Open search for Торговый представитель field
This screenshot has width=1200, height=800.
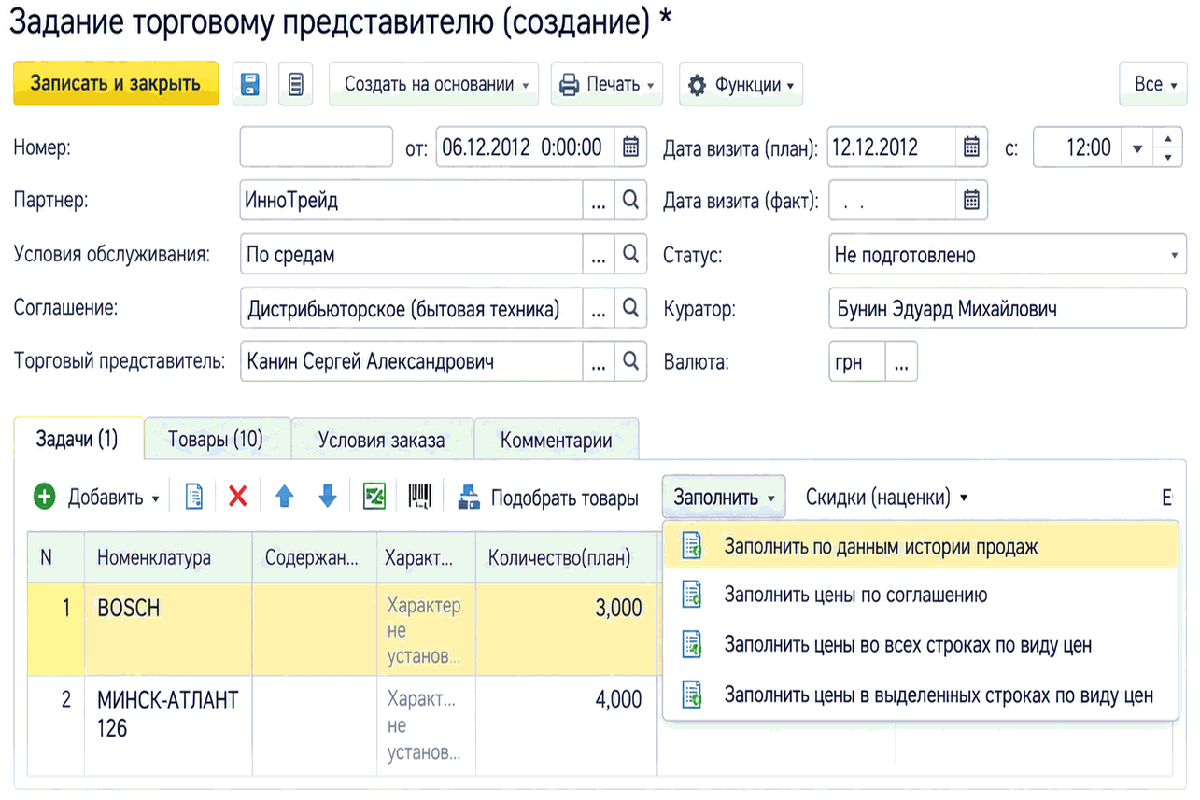[631, 361]
